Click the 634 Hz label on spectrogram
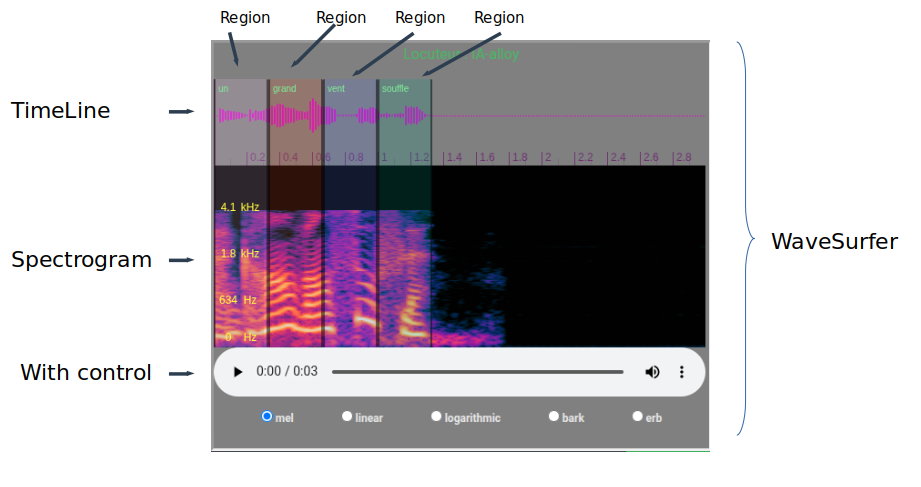This screenshot has width=921, height=487. click(x=238, y=299)
